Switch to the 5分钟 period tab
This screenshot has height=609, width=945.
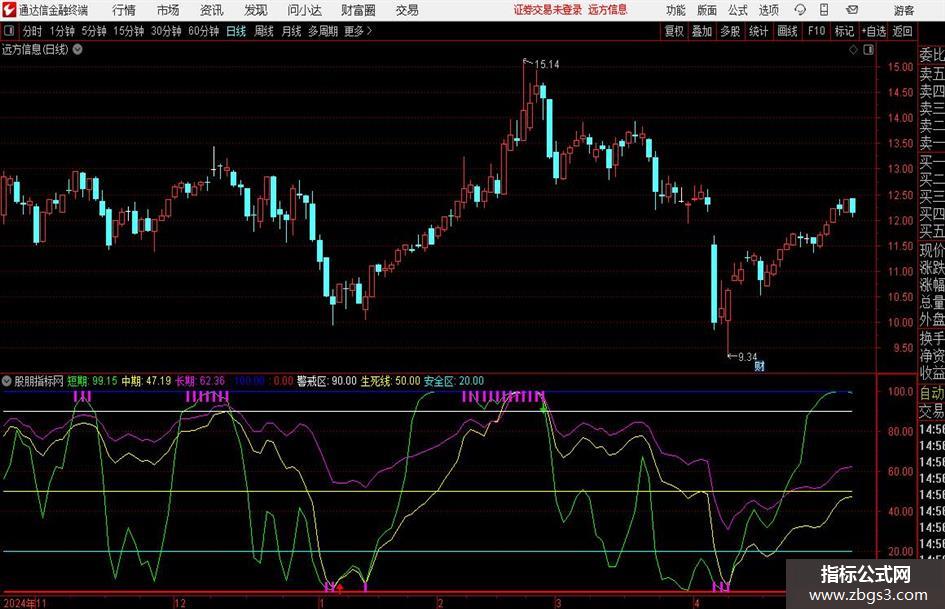(x=94, y=31)
